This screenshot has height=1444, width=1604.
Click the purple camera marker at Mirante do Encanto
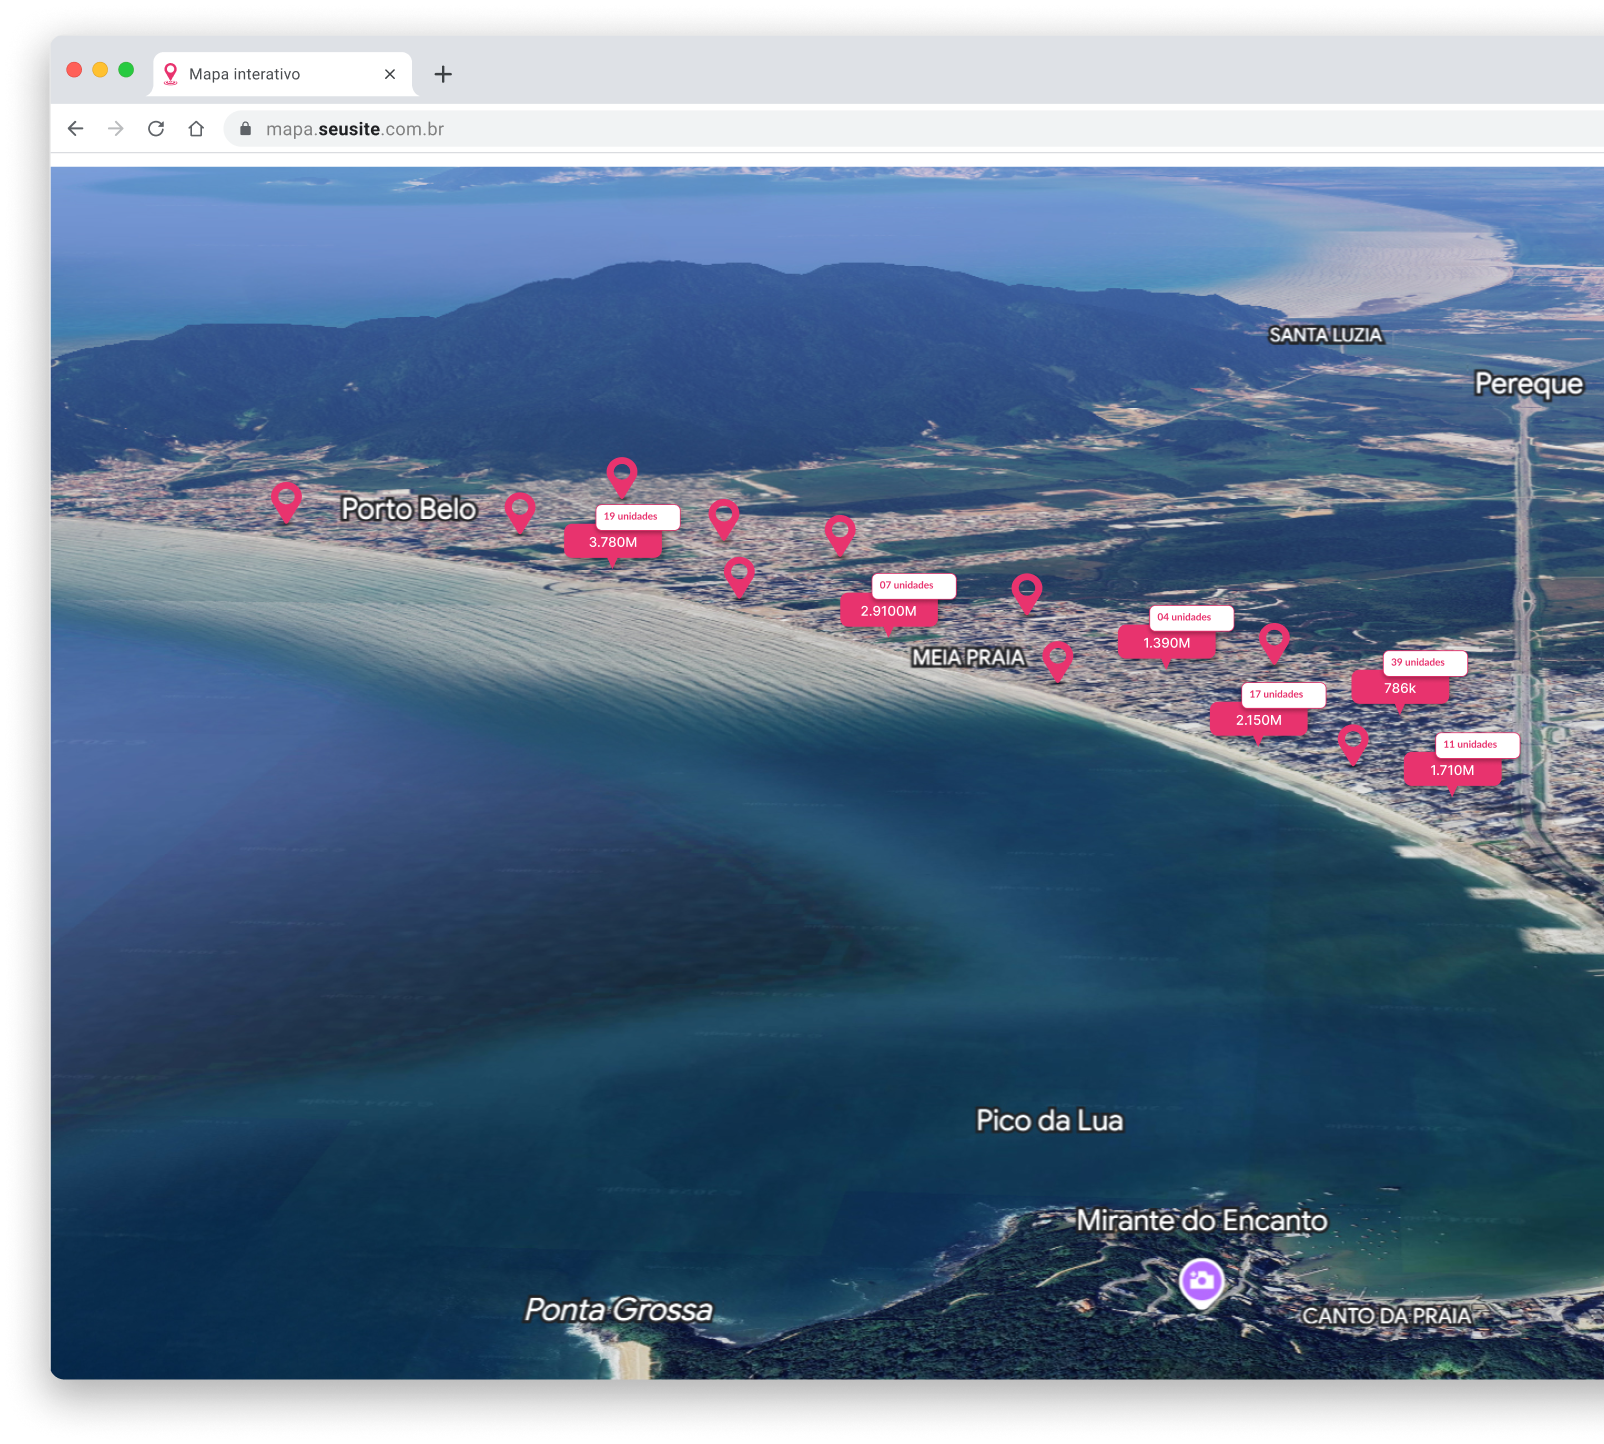[1201, 1281]
